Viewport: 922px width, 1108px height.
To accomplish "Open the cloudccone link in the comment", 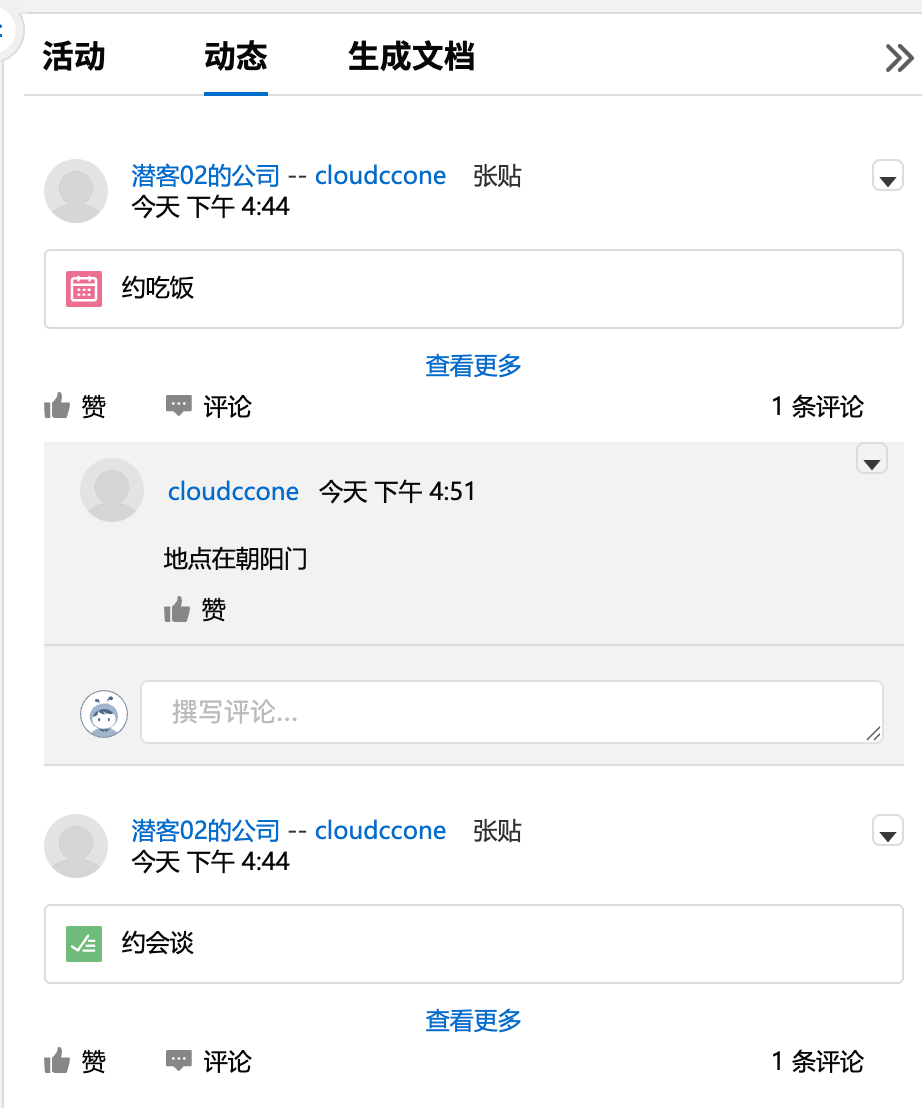I will point(233,492).
